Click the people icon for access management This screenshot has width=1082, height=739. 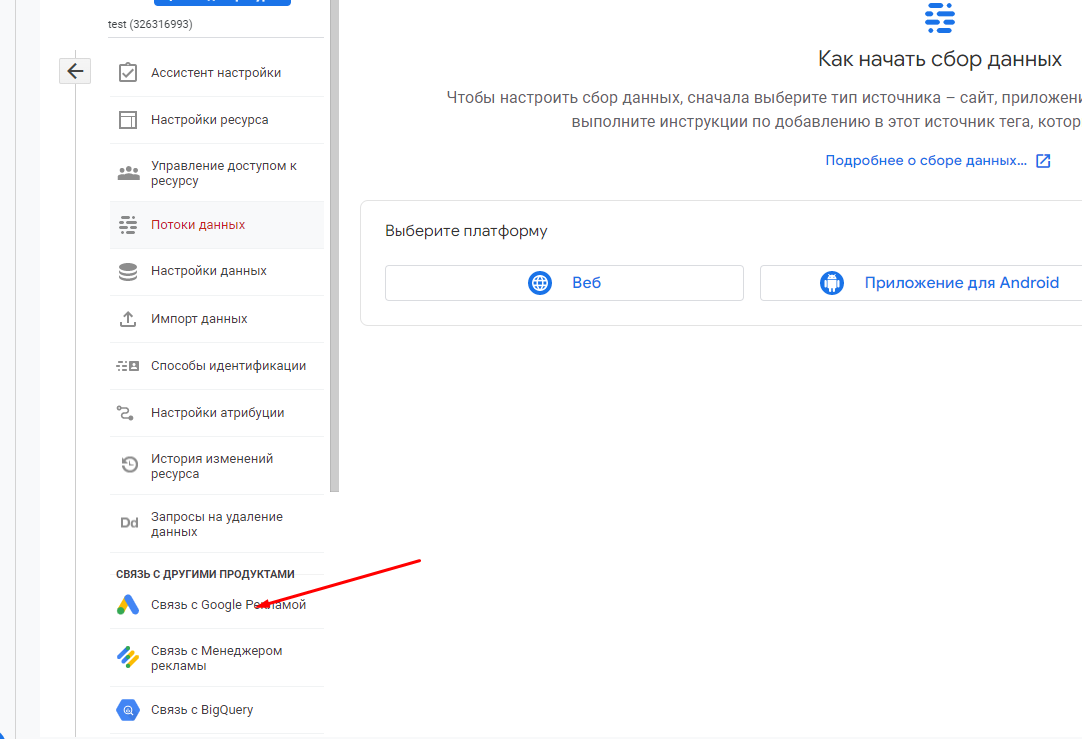[x=128, y=173]
